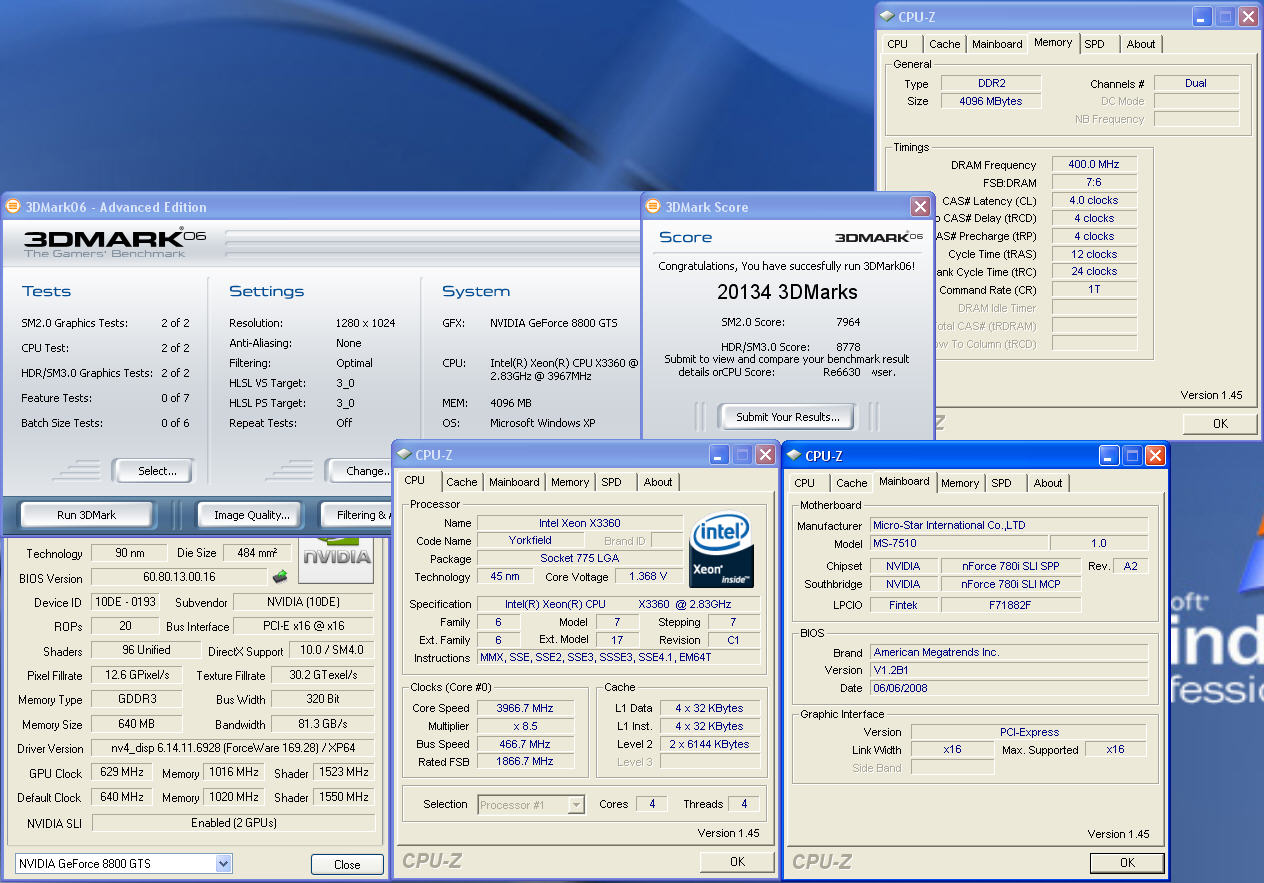Click Submit Your Results button

click(x=787, y=417)
